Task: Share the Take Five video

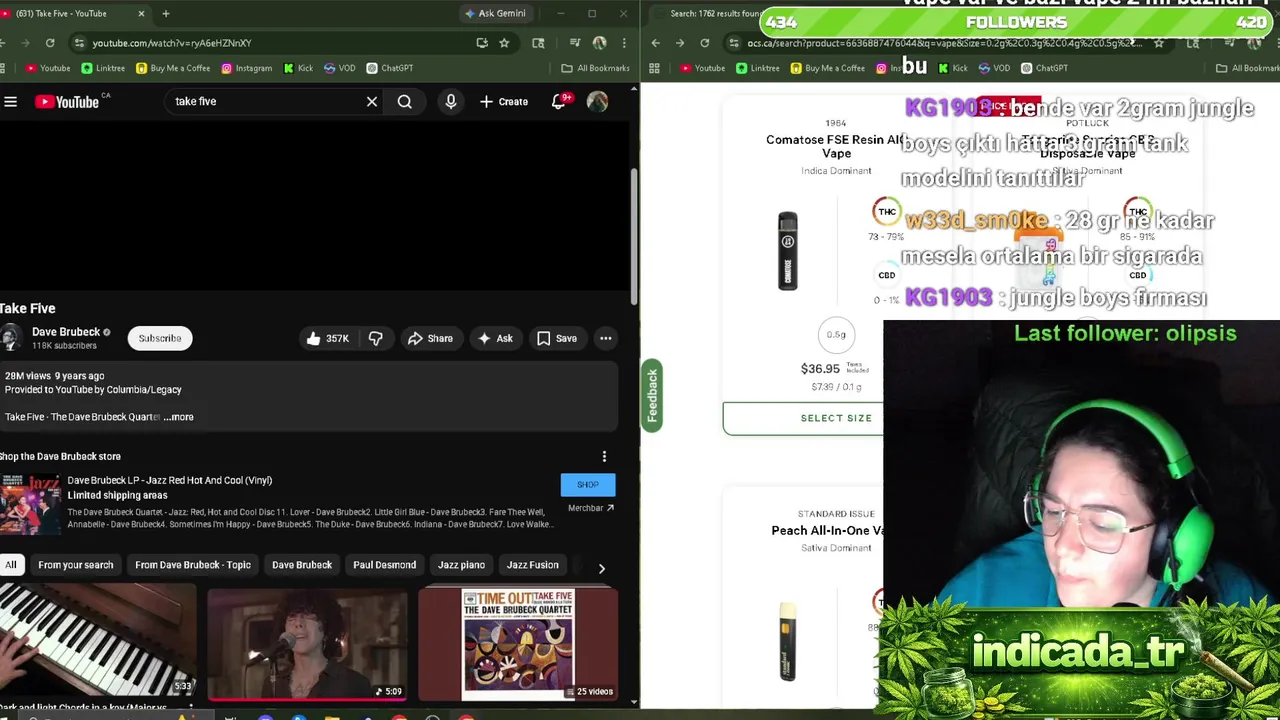Action: pyautogui.click(x=430, y=338)
